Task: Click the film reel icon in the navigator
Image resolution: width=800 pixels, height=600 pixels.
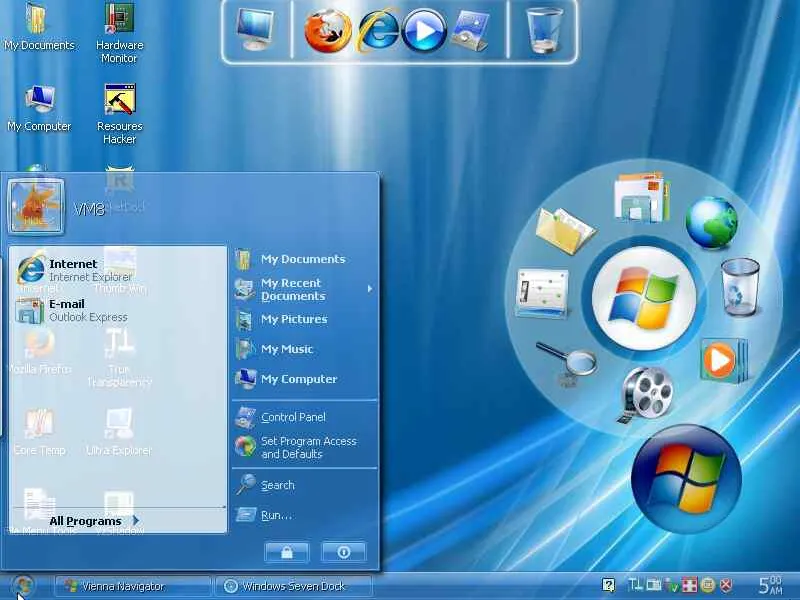Action: coord(646,394)
